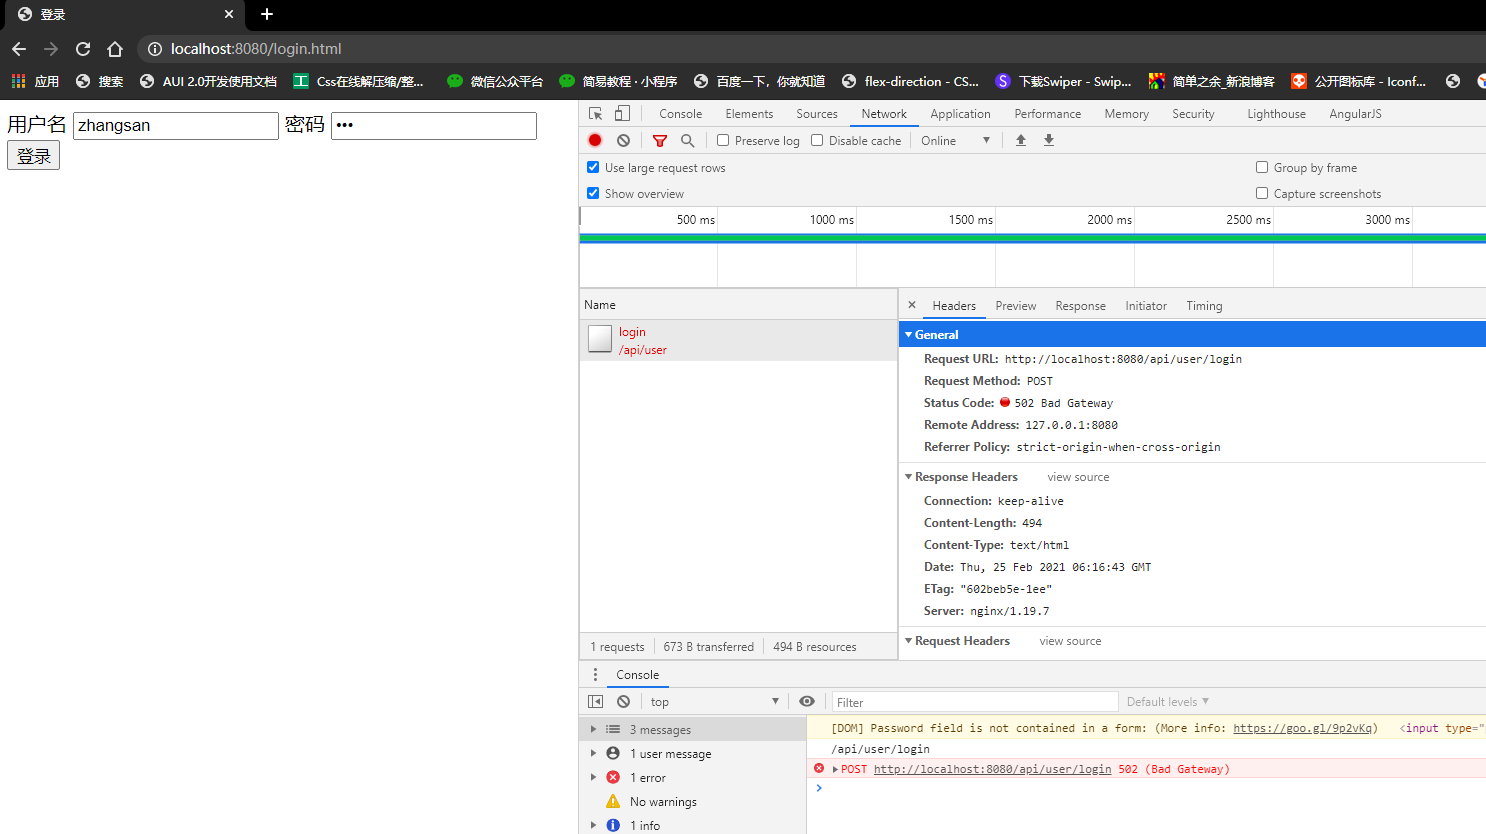The width and height of the screenshot is (1486, 834).
Task: Toggle the console sidebar icon
Action: [596, 702]
